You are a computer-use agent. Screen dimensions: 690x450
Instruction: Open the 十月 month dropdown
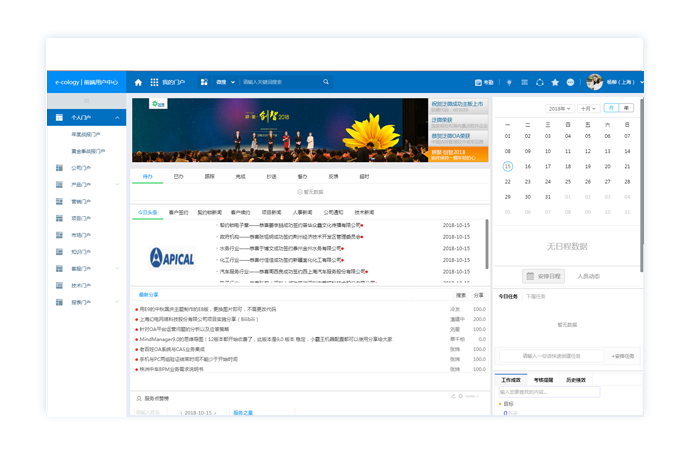coord(588,109)
